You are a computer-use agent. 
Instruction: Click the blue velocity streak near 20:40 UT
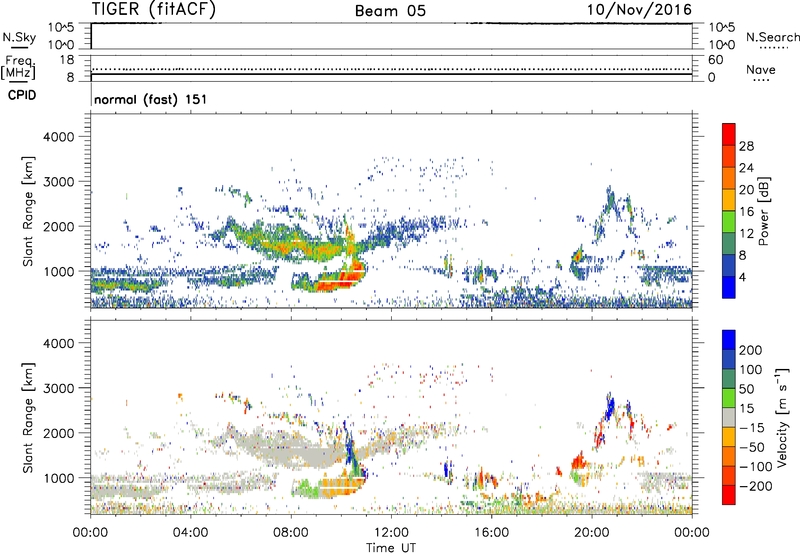(610, 407)
